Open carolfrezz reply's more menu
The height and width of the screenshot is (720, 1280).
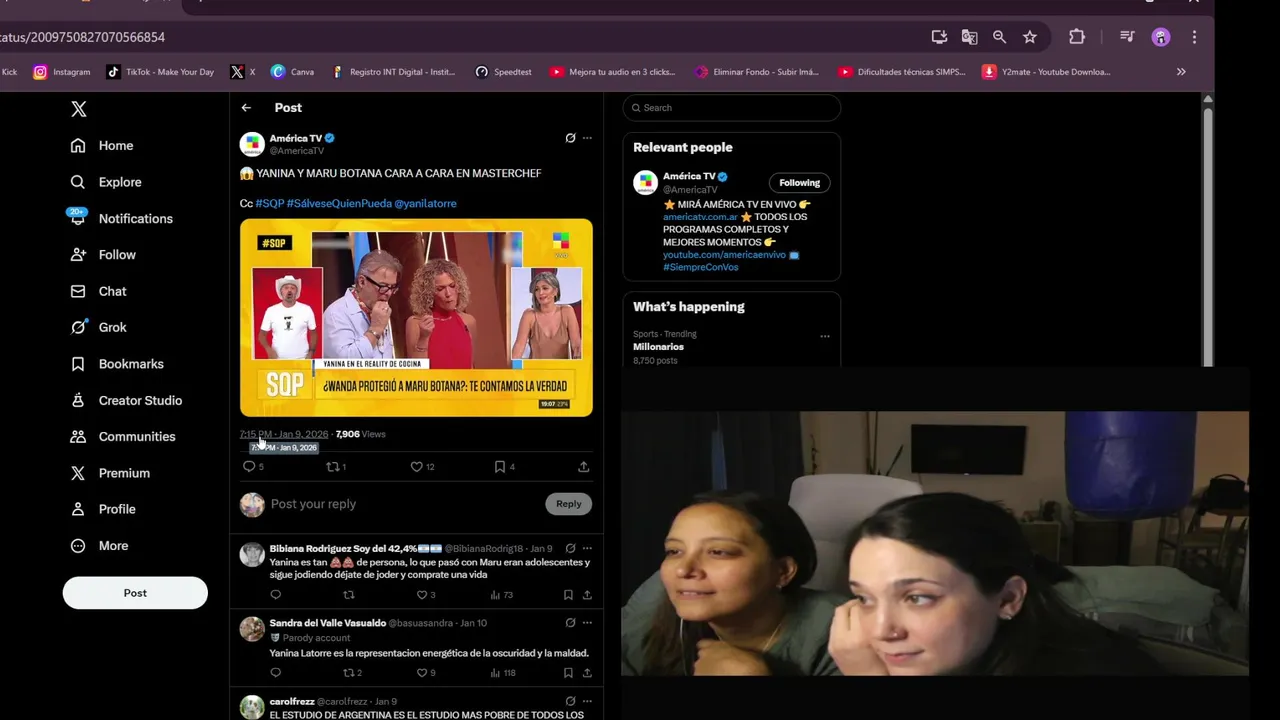[x=587, y=701]
